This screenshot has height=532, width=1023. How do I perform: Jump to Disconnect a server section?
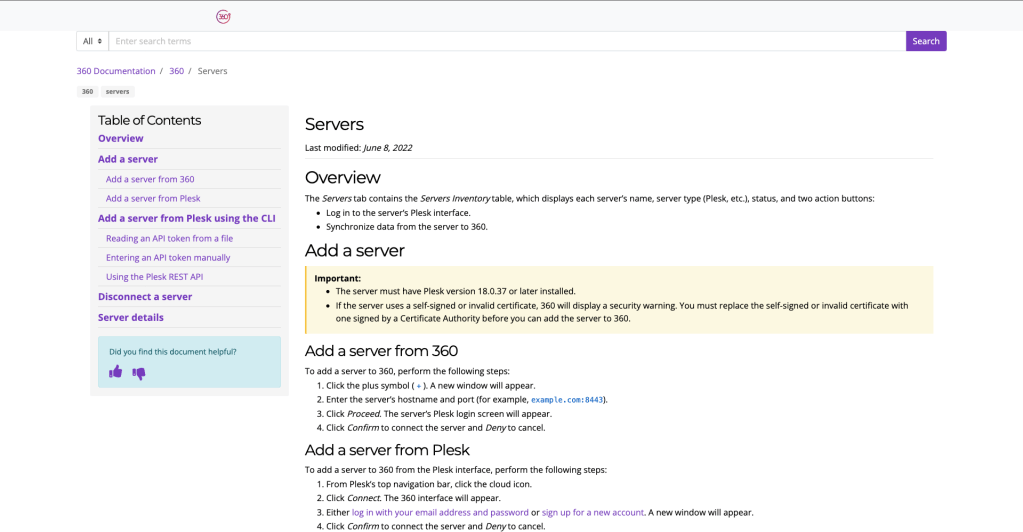tap(145, 296)
